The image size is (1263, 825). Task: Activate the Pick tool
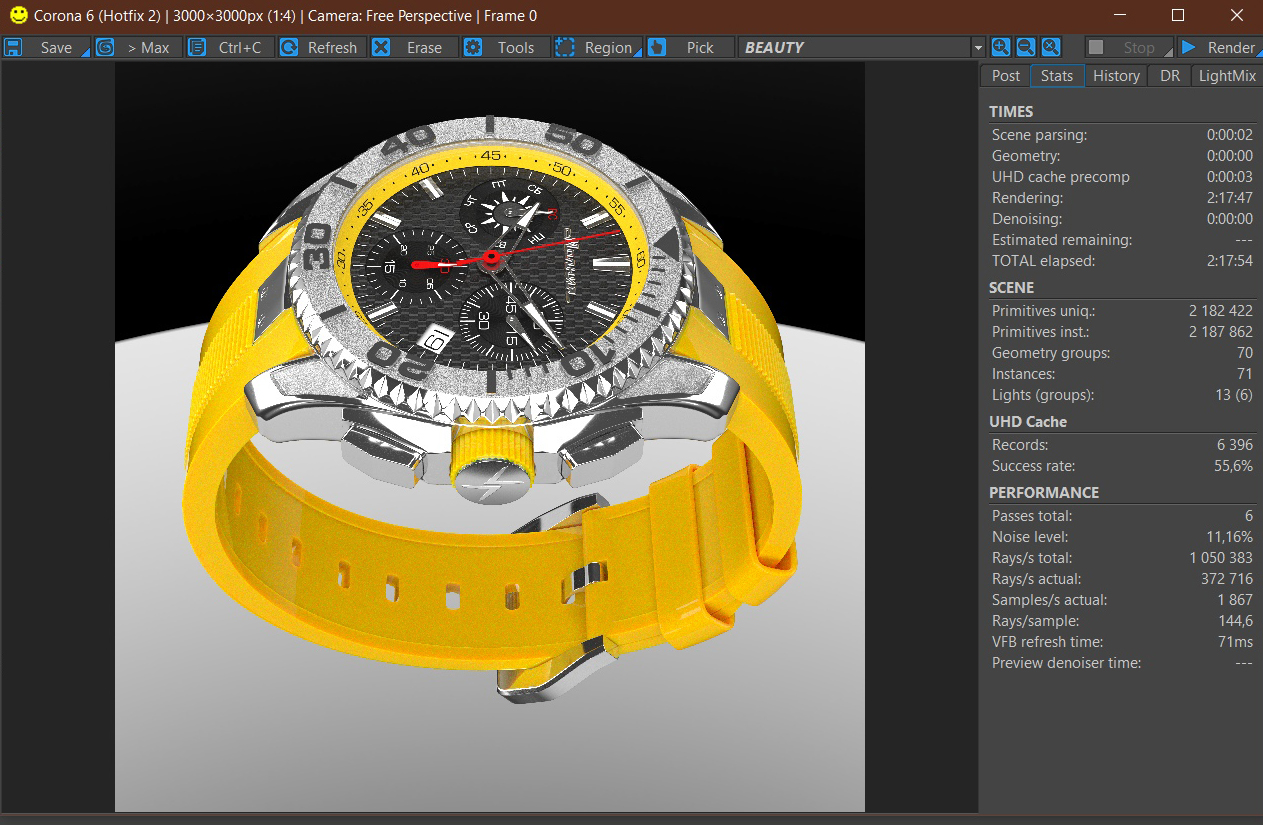pos(688,47)
